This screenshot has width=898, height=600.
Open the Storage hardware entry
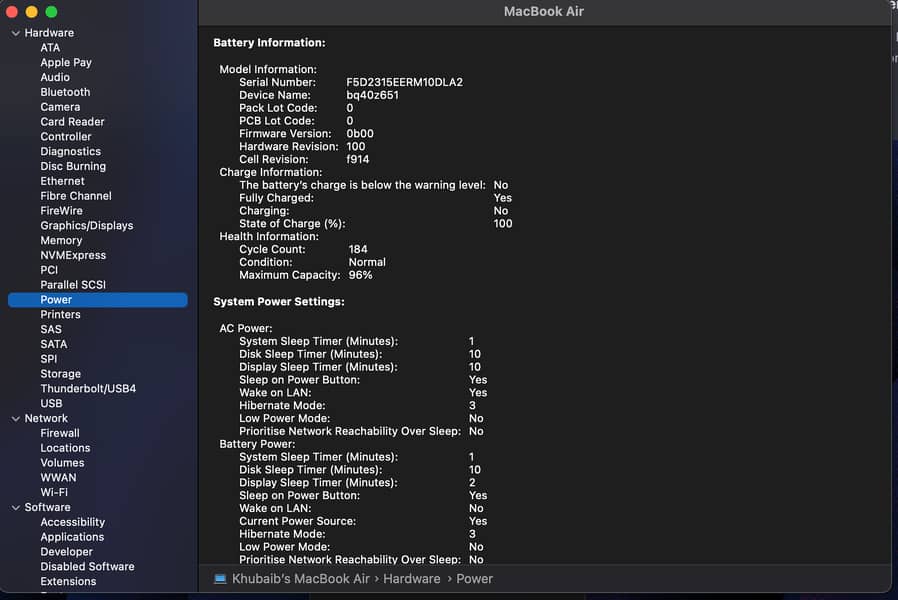point(60,374)
